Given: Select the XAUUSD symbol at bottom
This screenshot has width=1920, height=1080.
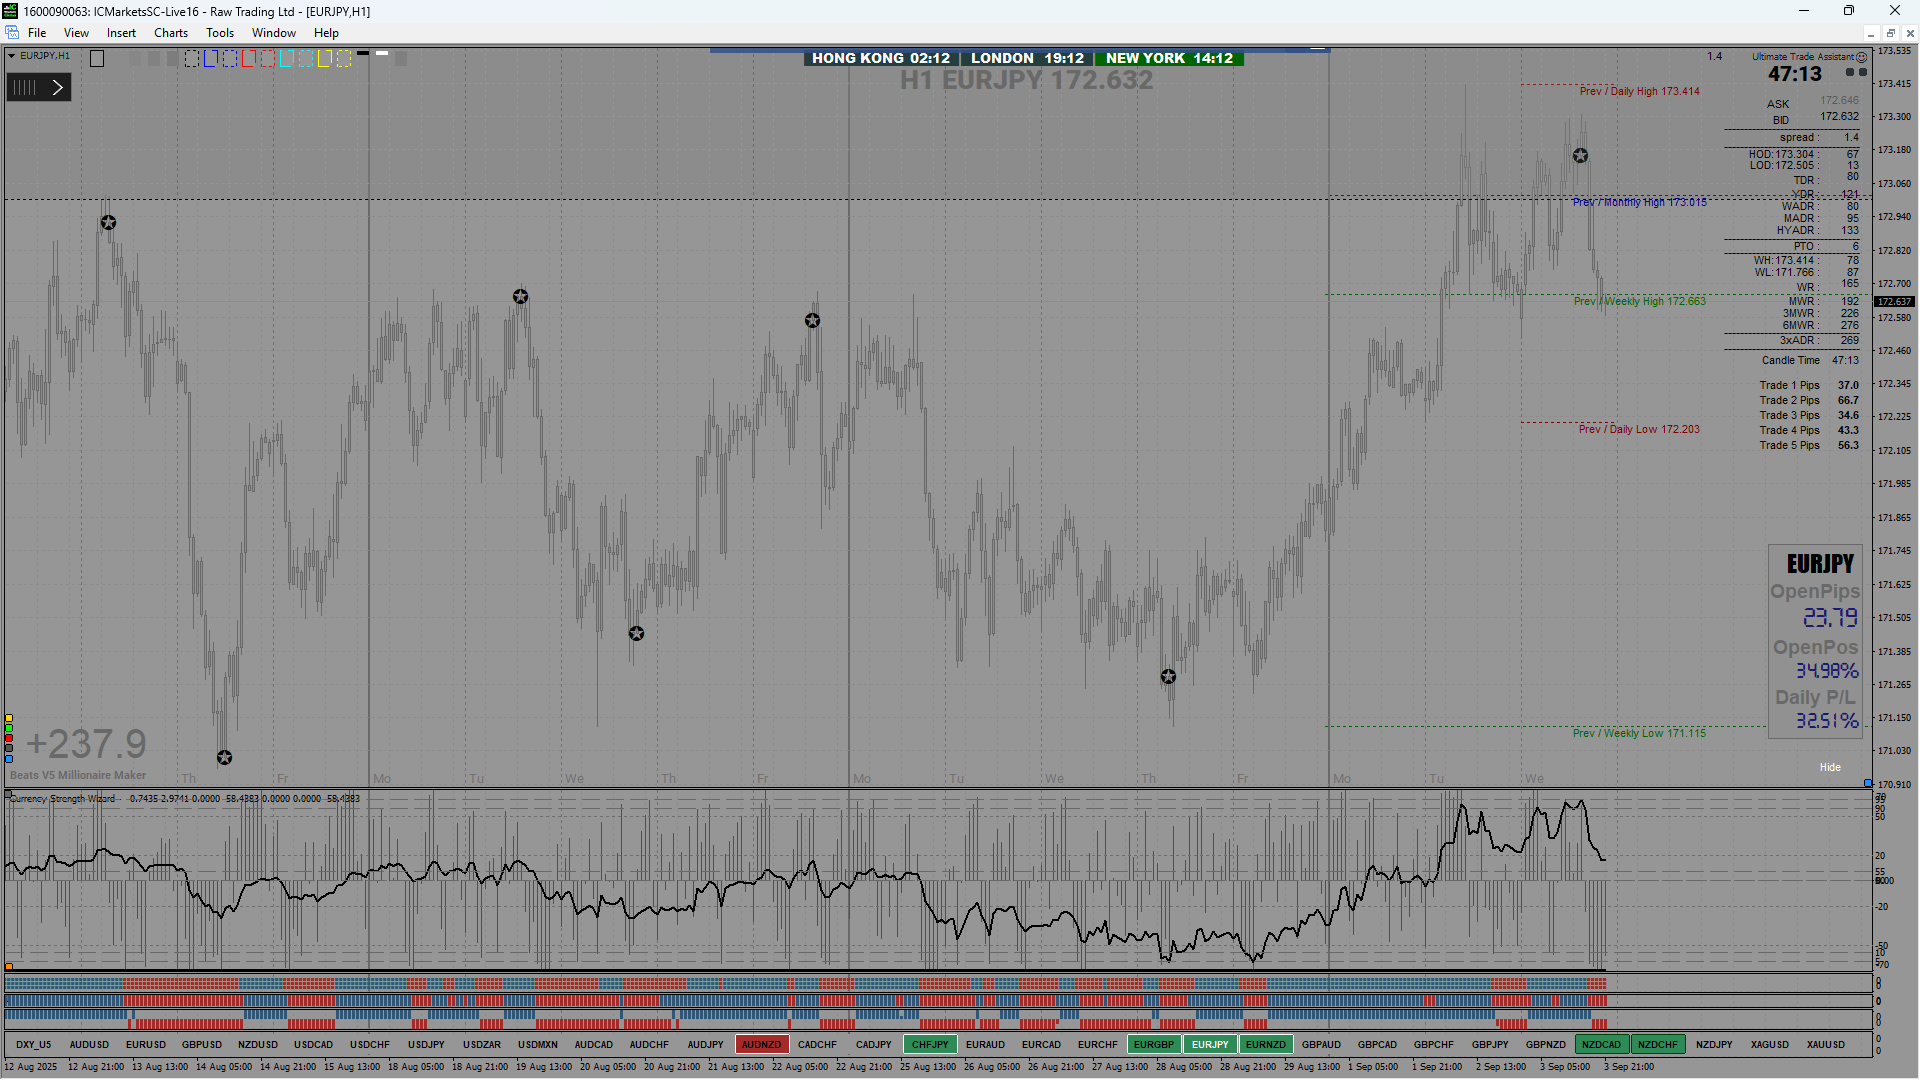Looking at the screenshot, I should point(1825,1044).
